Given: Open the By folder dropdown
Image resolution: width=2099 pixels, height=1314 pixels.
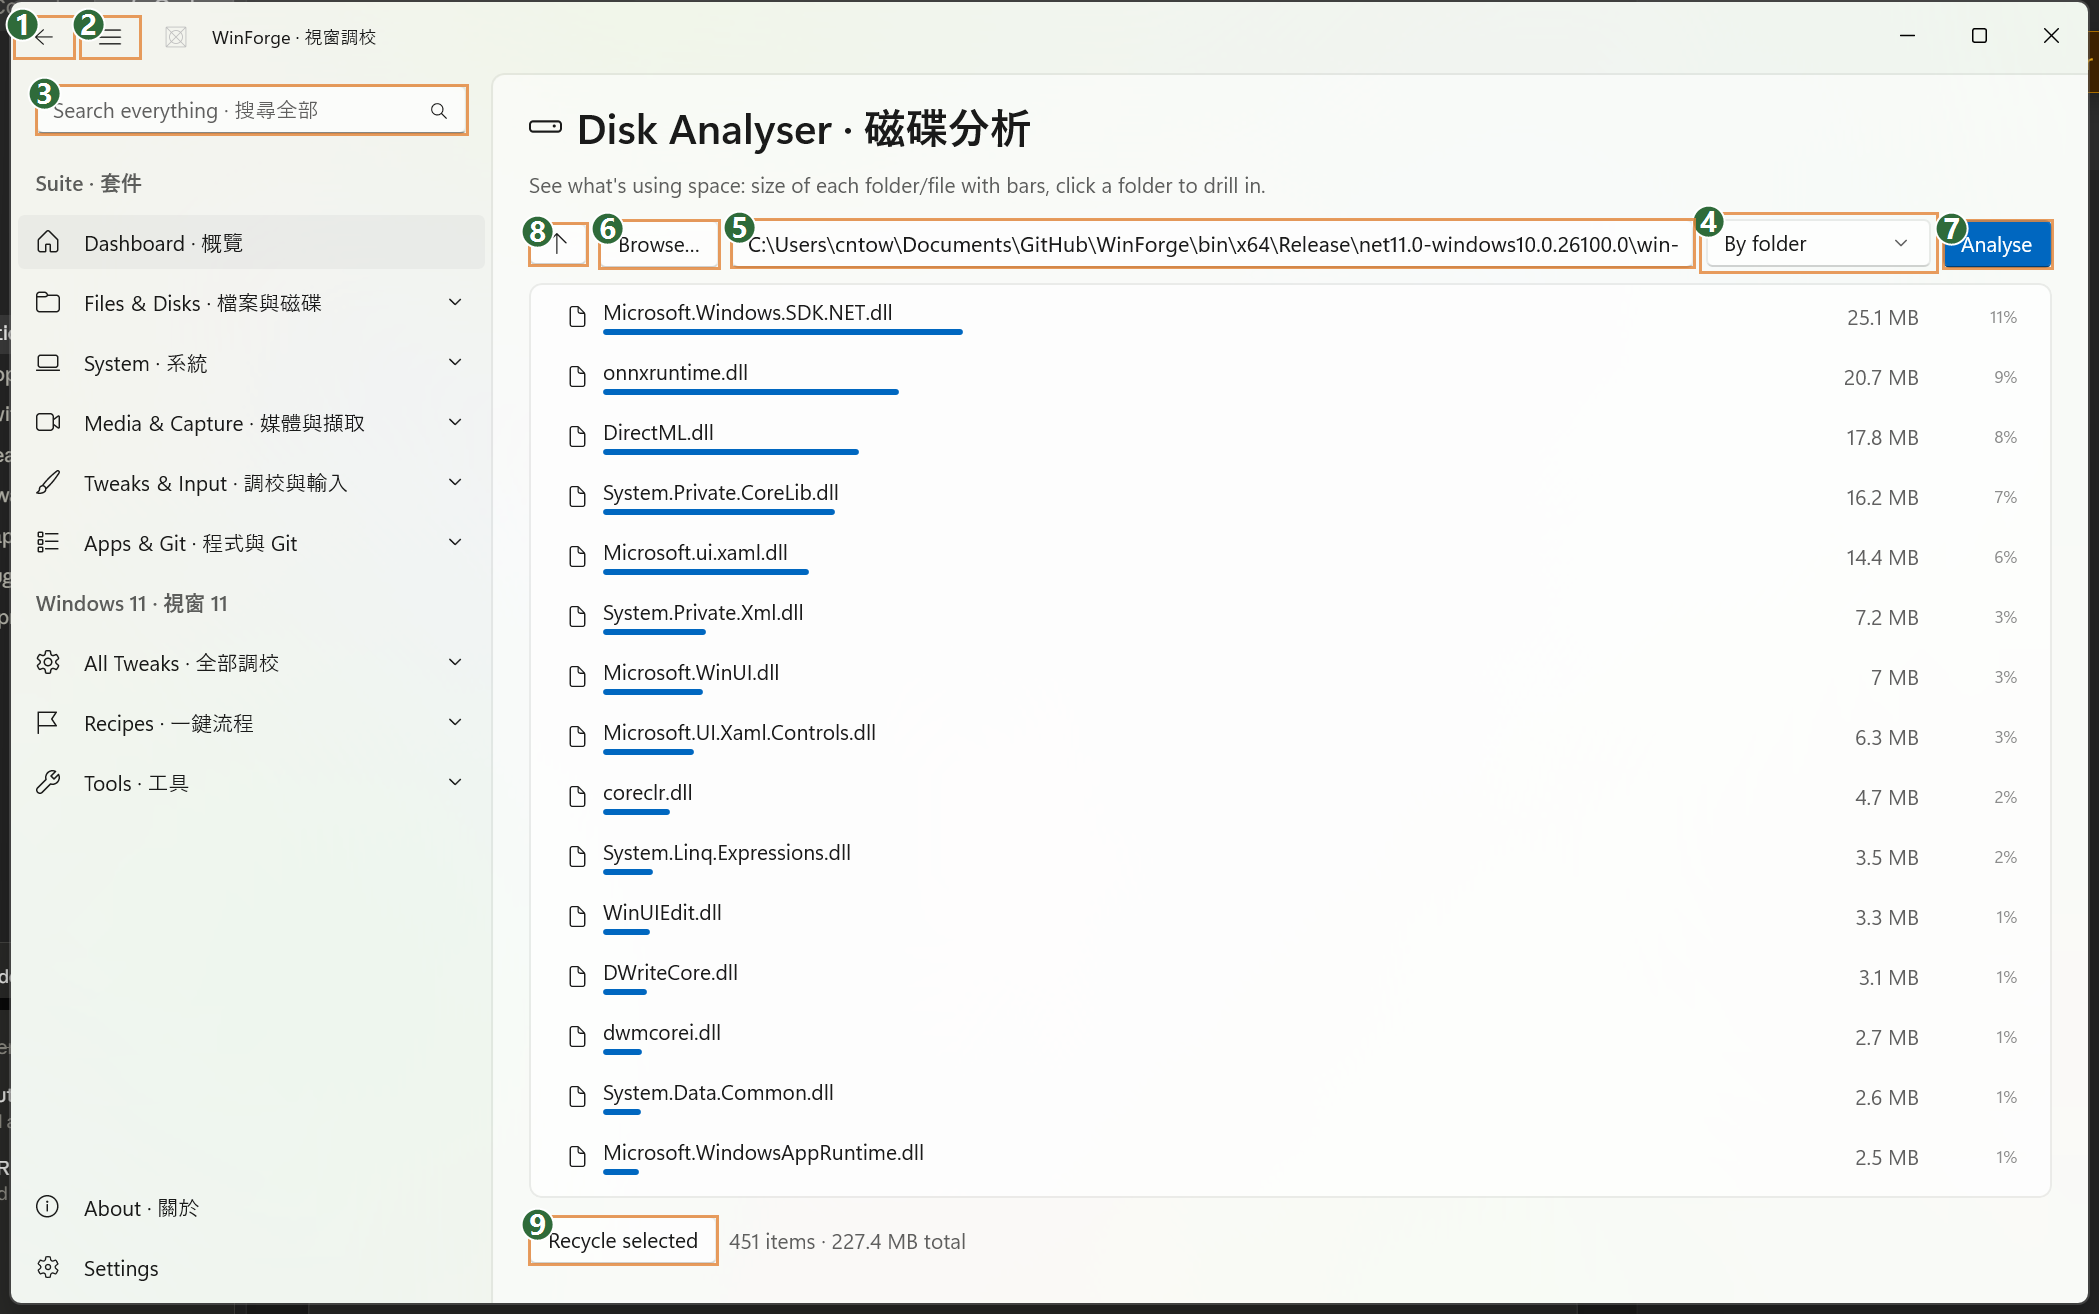Looking at the screenshot, I should coord(1816,244).
